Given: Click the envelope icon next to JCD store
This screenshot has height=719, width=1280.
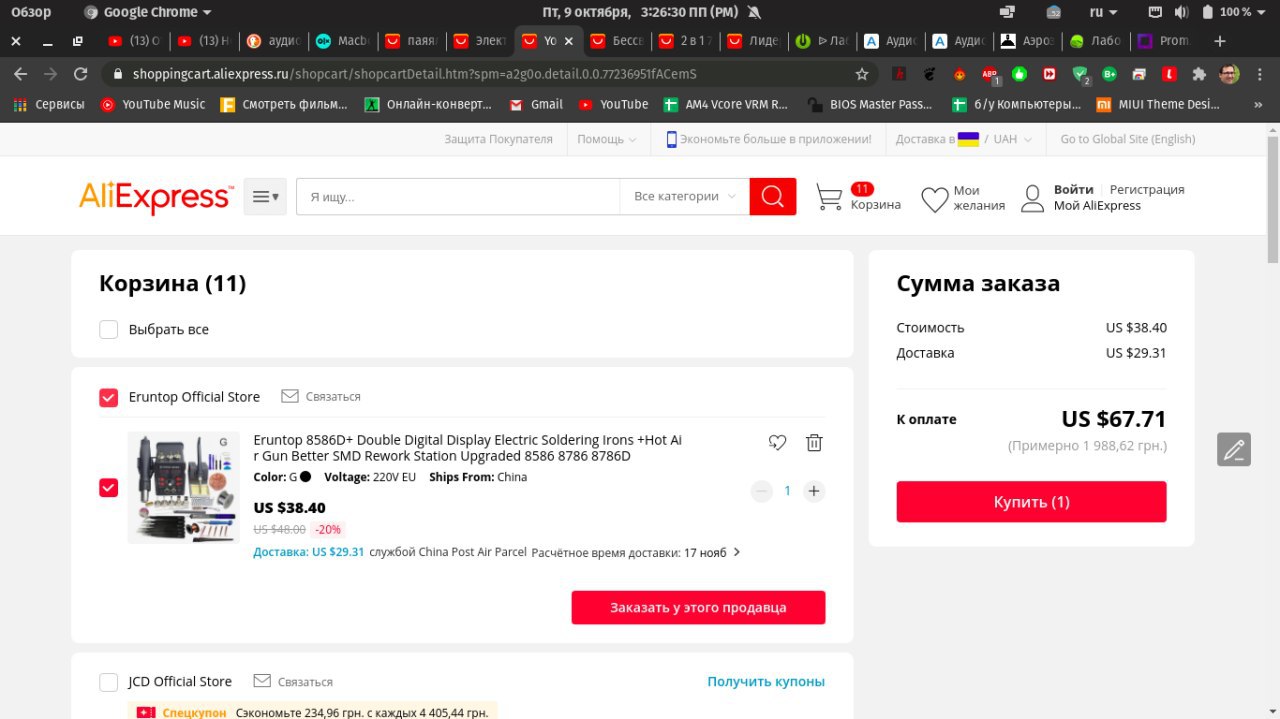Looking at the screenshot, I should coord(262,681).
